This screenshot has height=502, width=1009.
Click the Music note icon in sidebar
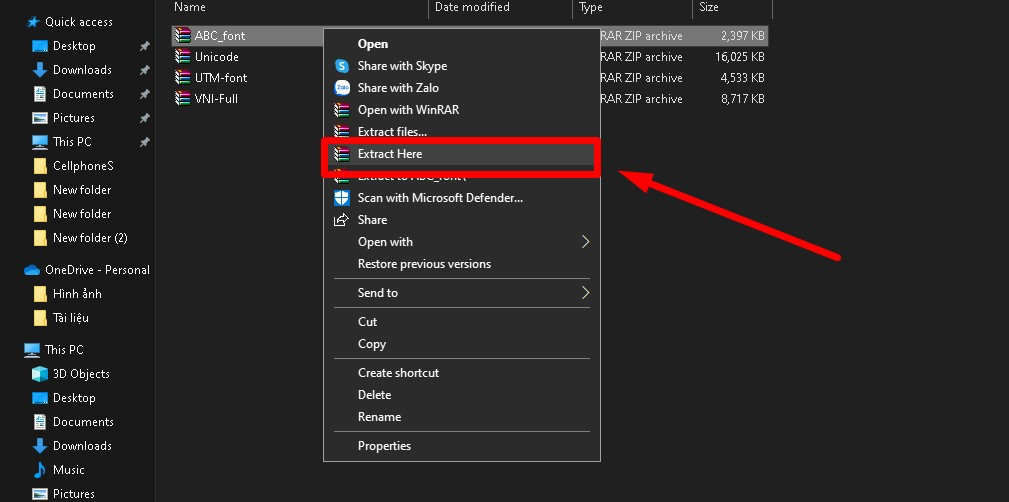click(40, 470)
